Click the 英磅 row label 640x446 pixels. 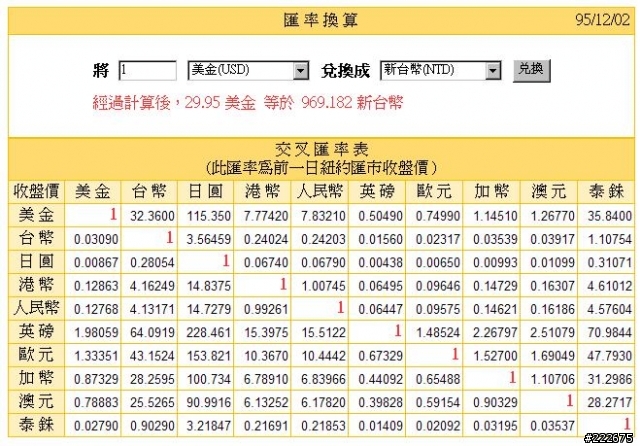pos(36,331)
